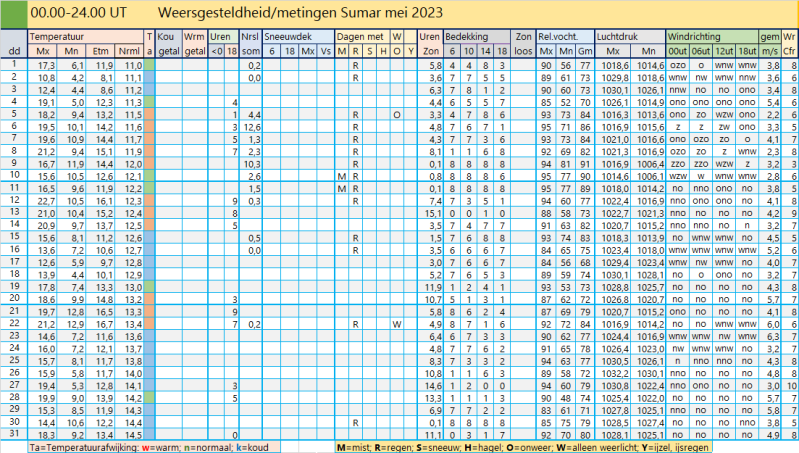
Task: Select the row label 15 in dd column
Action: point(14,236)
